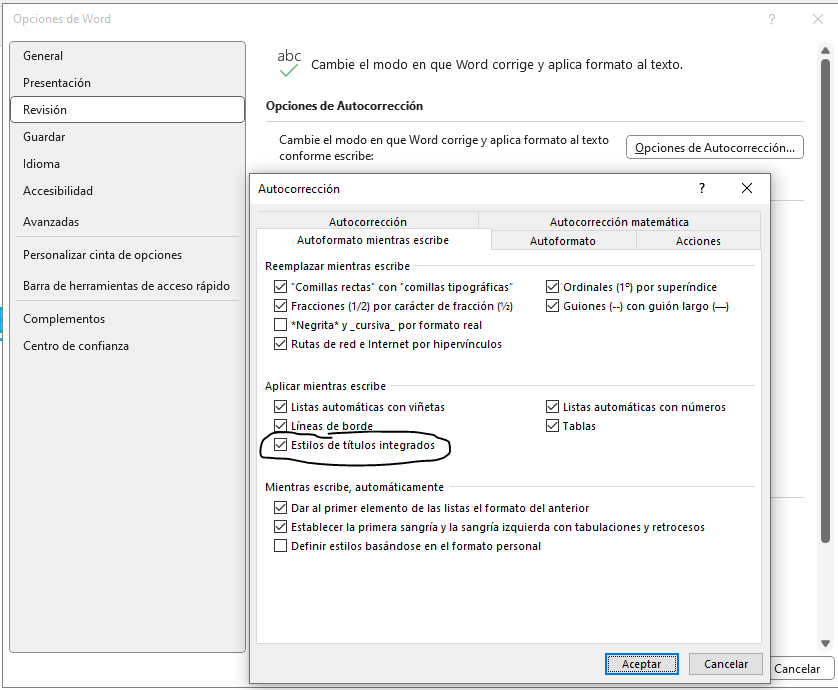Open Opciones de Autocorrección...
Image resolution: width=838 pixels, height=690 pixels.
(x=714, y=146)
